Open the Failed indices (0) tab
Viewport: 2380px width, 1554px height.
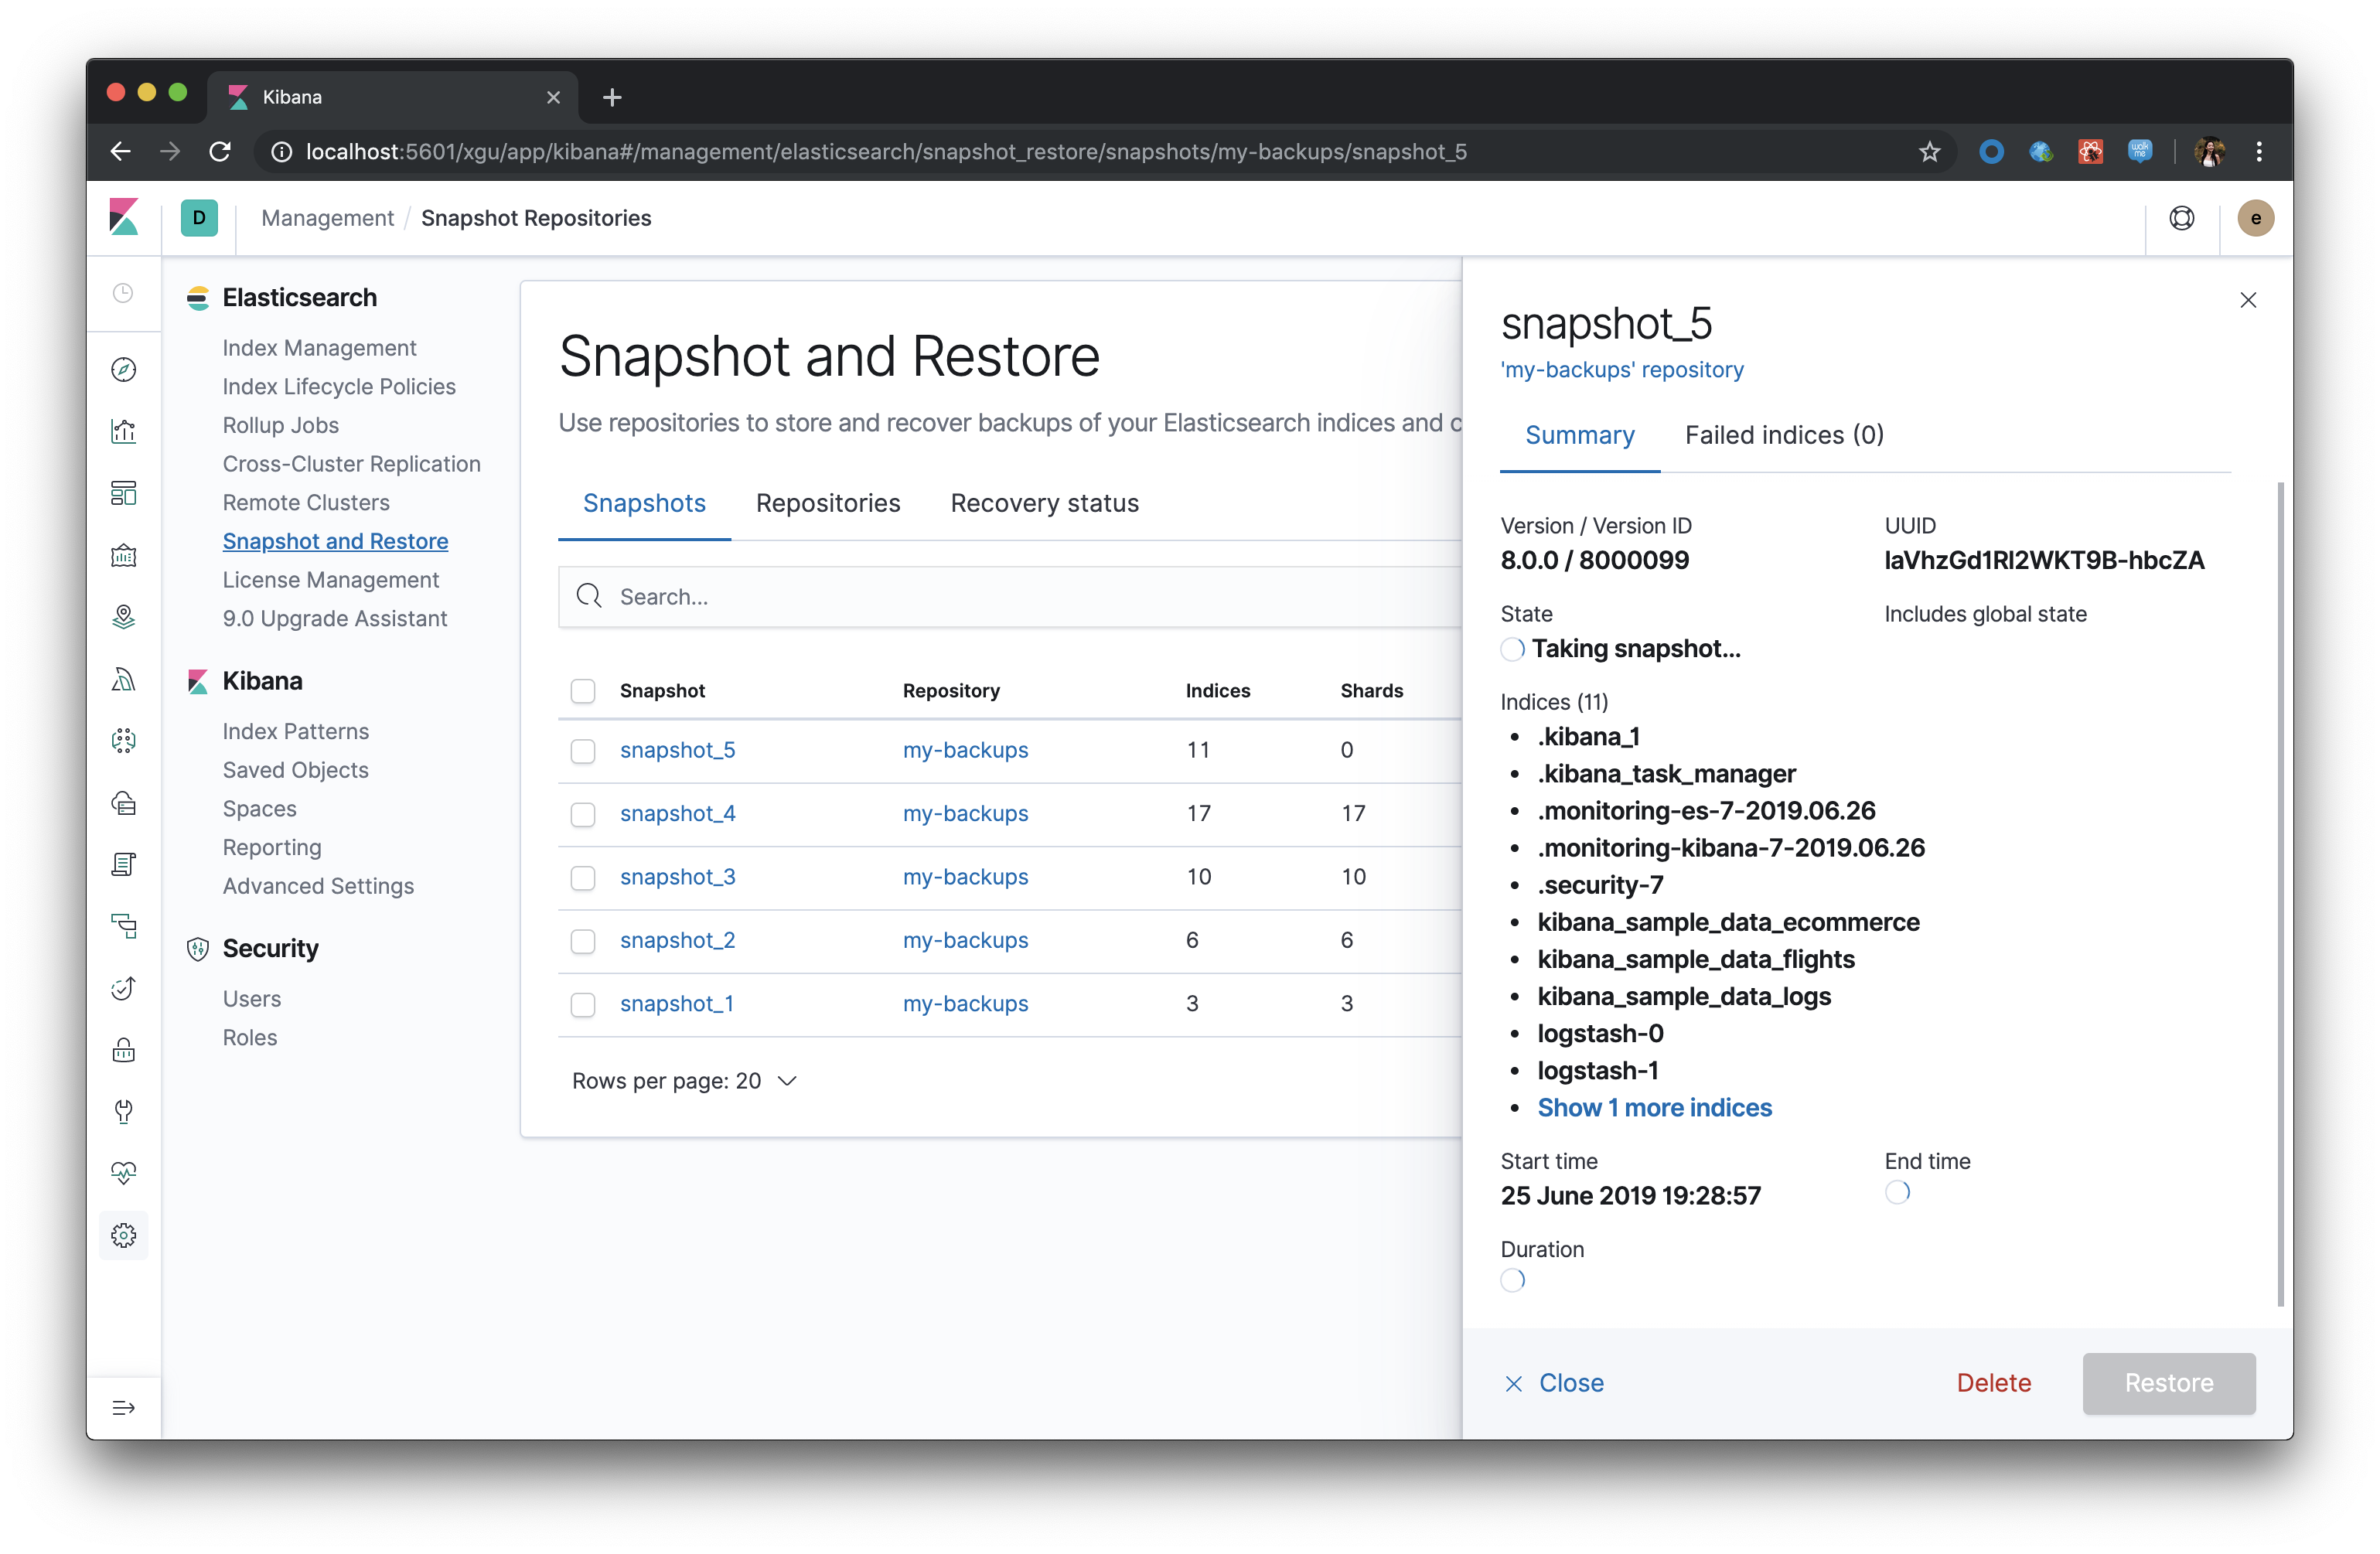tap(1784, 435)
